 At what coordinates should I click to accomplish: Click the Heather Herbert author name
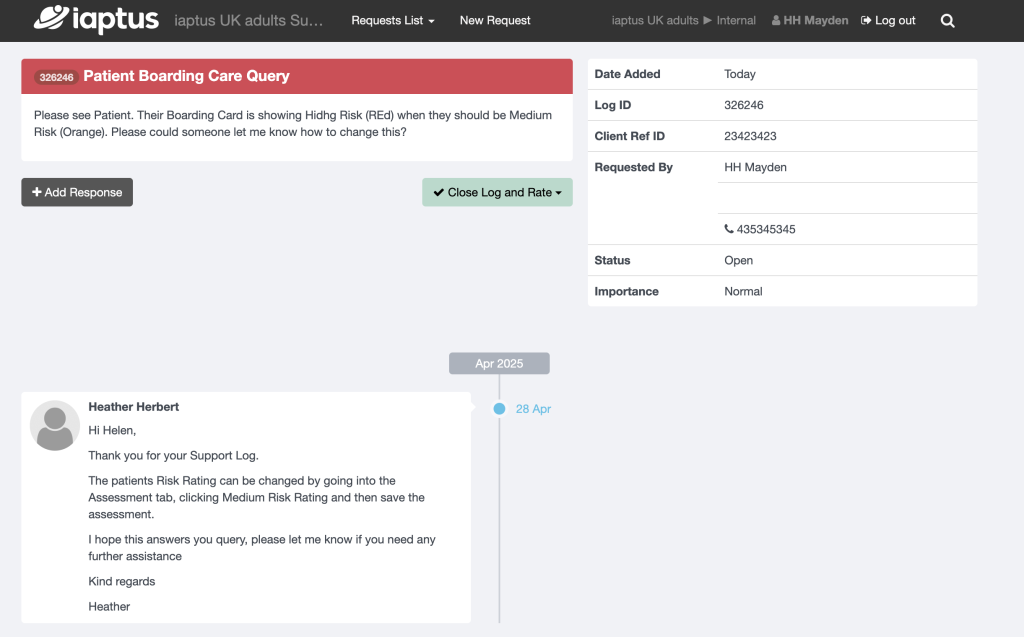[x=134, y=407]
